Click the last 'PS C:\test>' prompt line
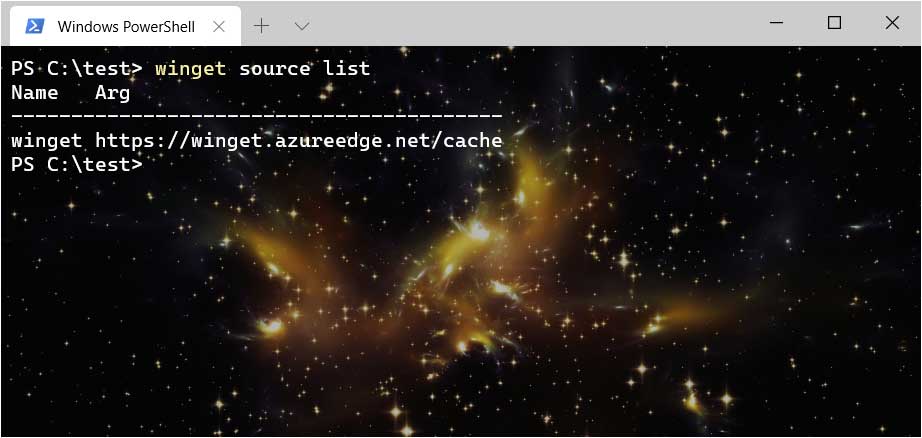Viewport: 922px width, 438px height. click(77, 165)
